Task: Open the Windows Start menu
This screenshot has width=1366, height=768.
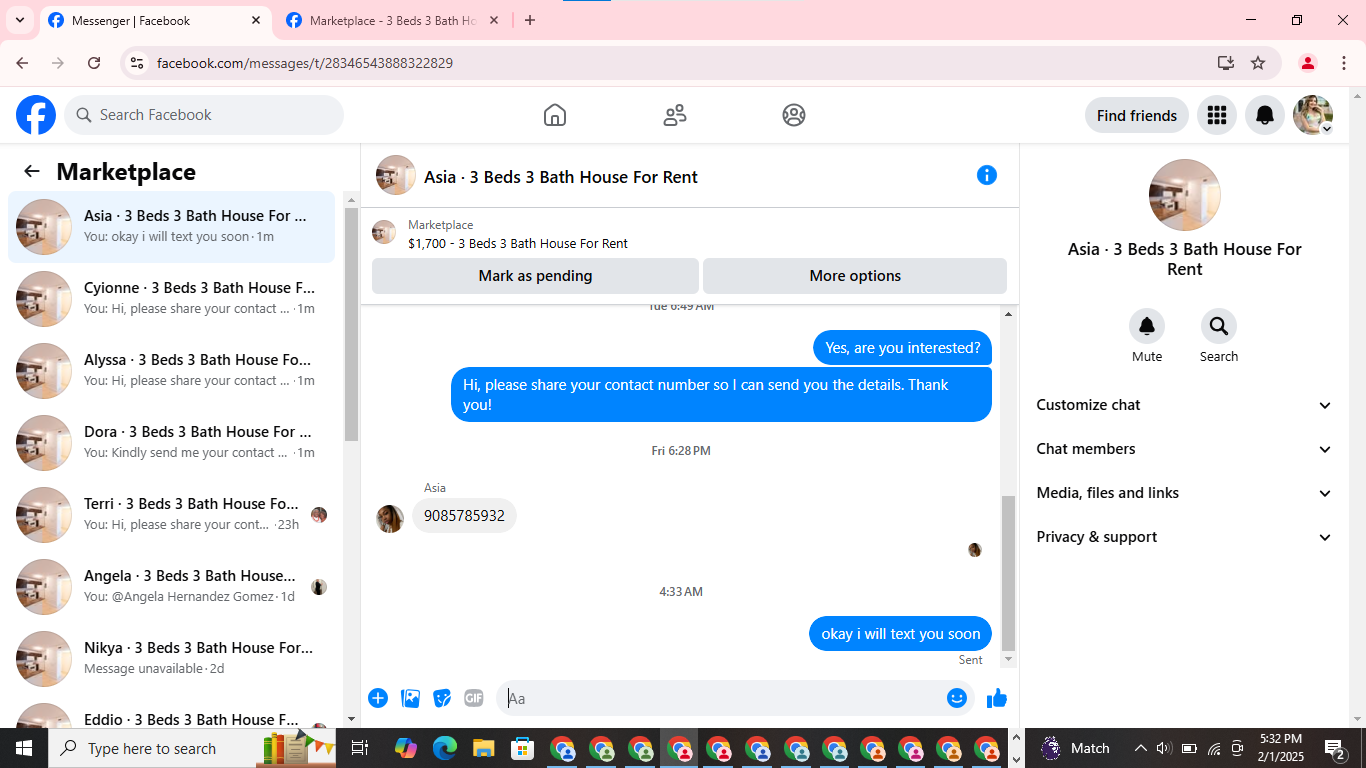Action: (x=24, y=748)
